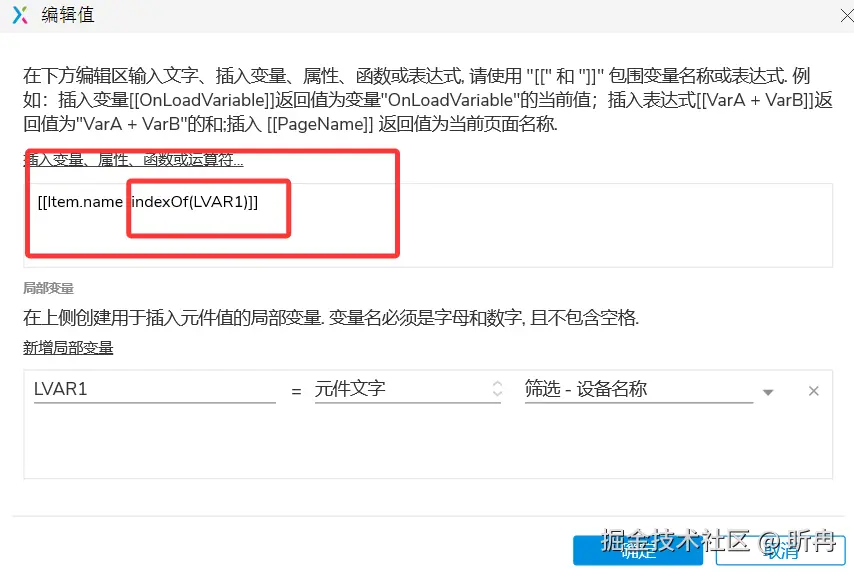
Task: Click the 新增局部变量 link
Action: (x=68, y=348)
